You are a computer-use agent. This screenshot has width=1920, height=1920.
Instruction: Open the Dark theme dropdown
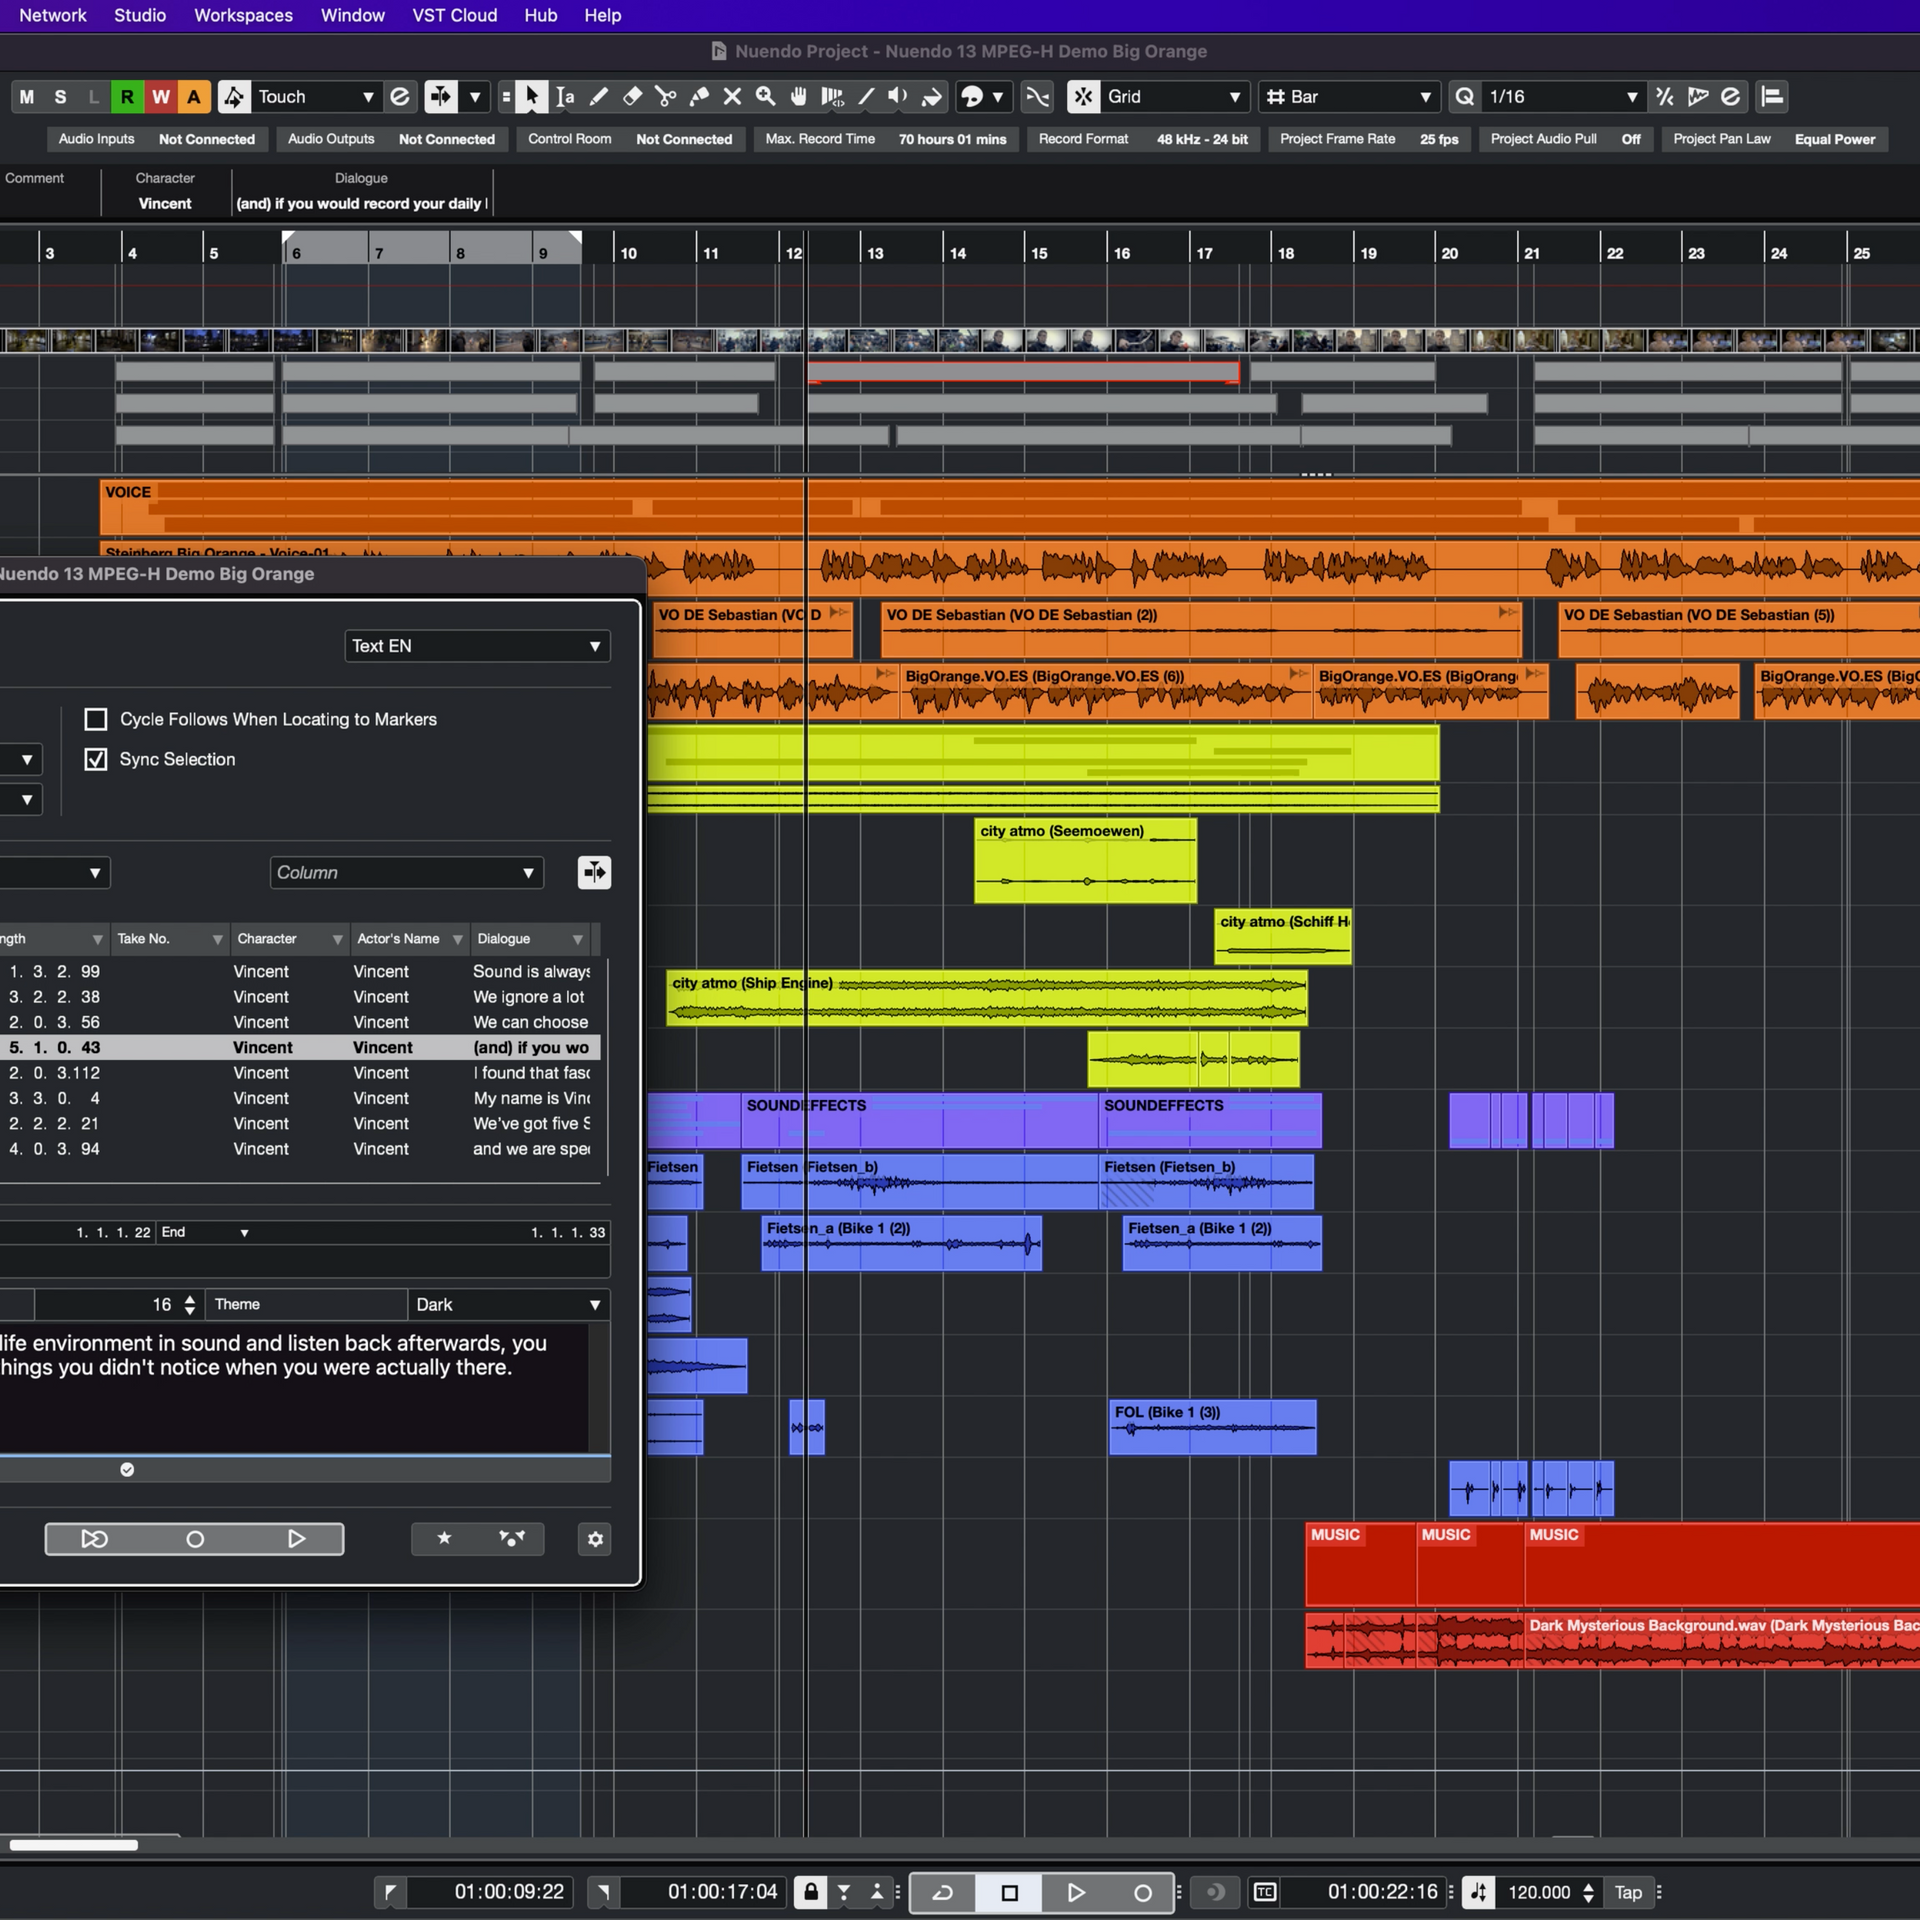509,1304
